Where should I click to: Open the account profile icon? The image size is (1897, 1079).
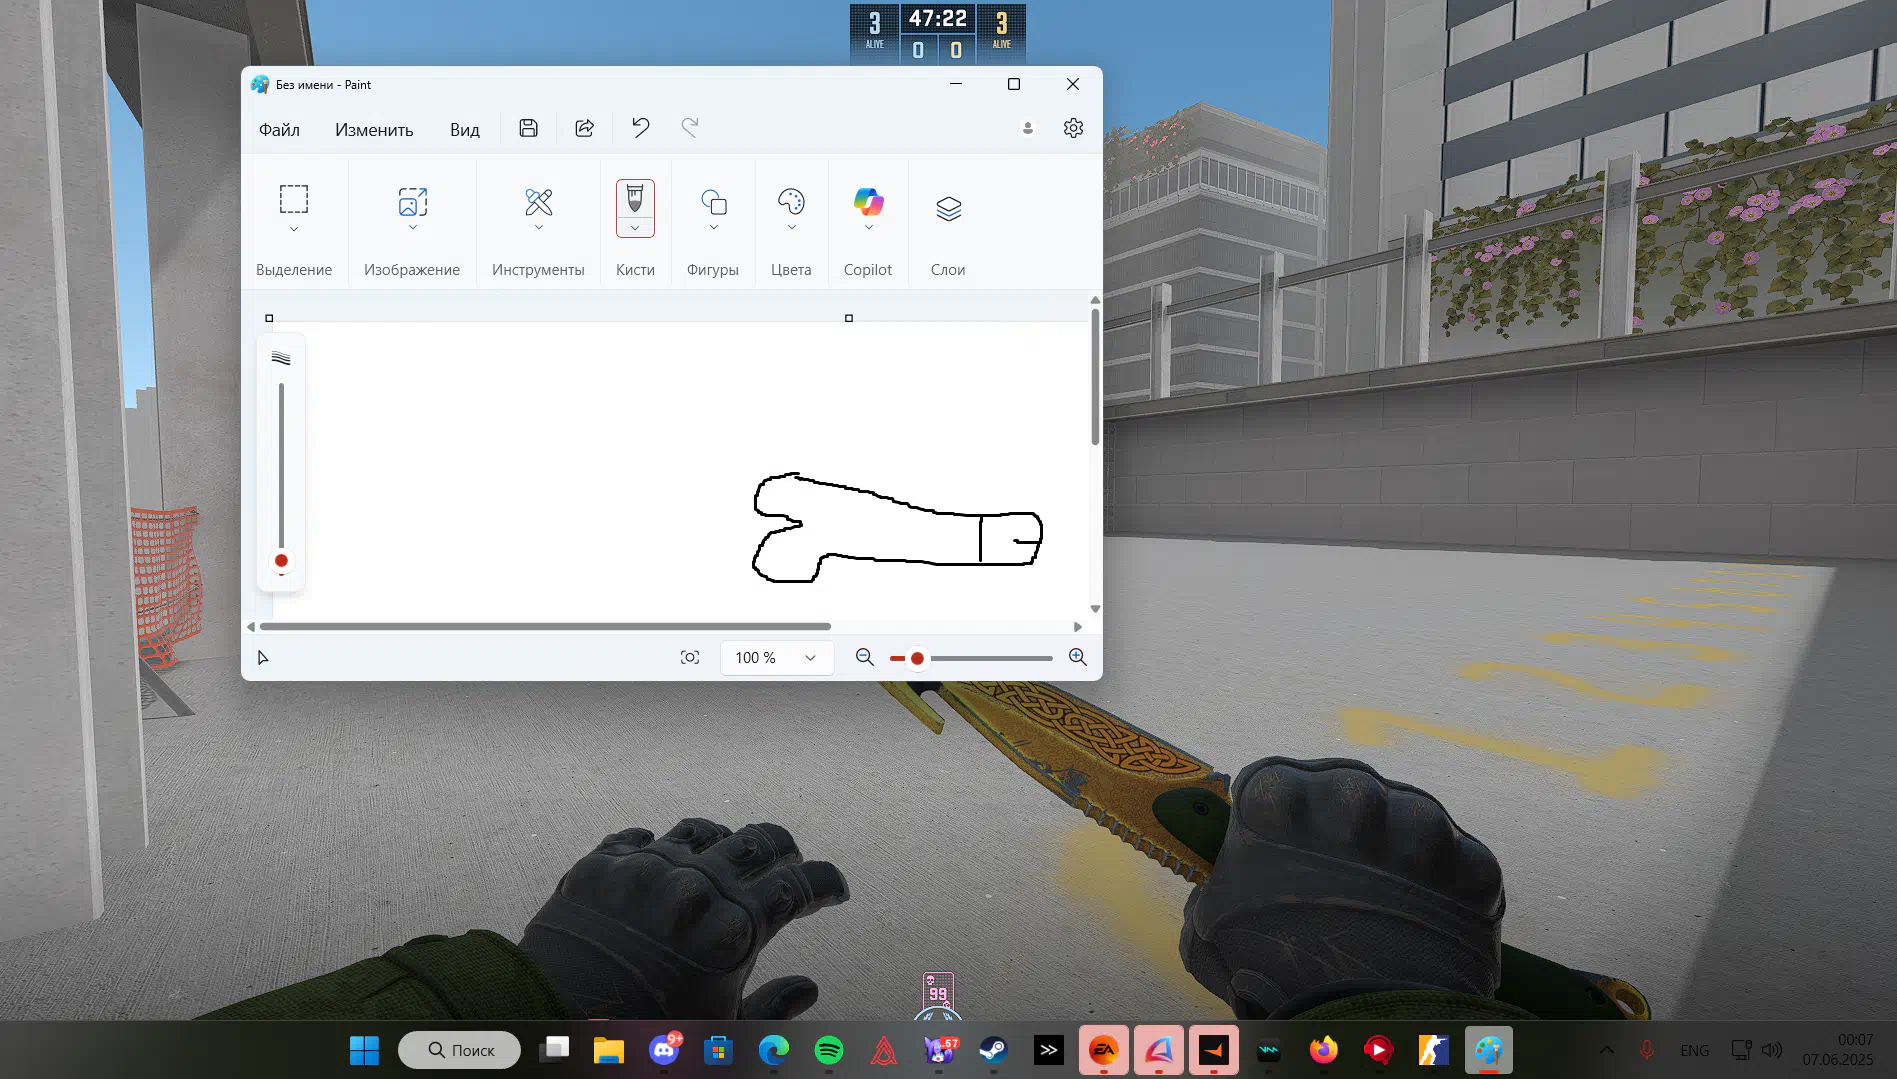tap(1028, 128)
